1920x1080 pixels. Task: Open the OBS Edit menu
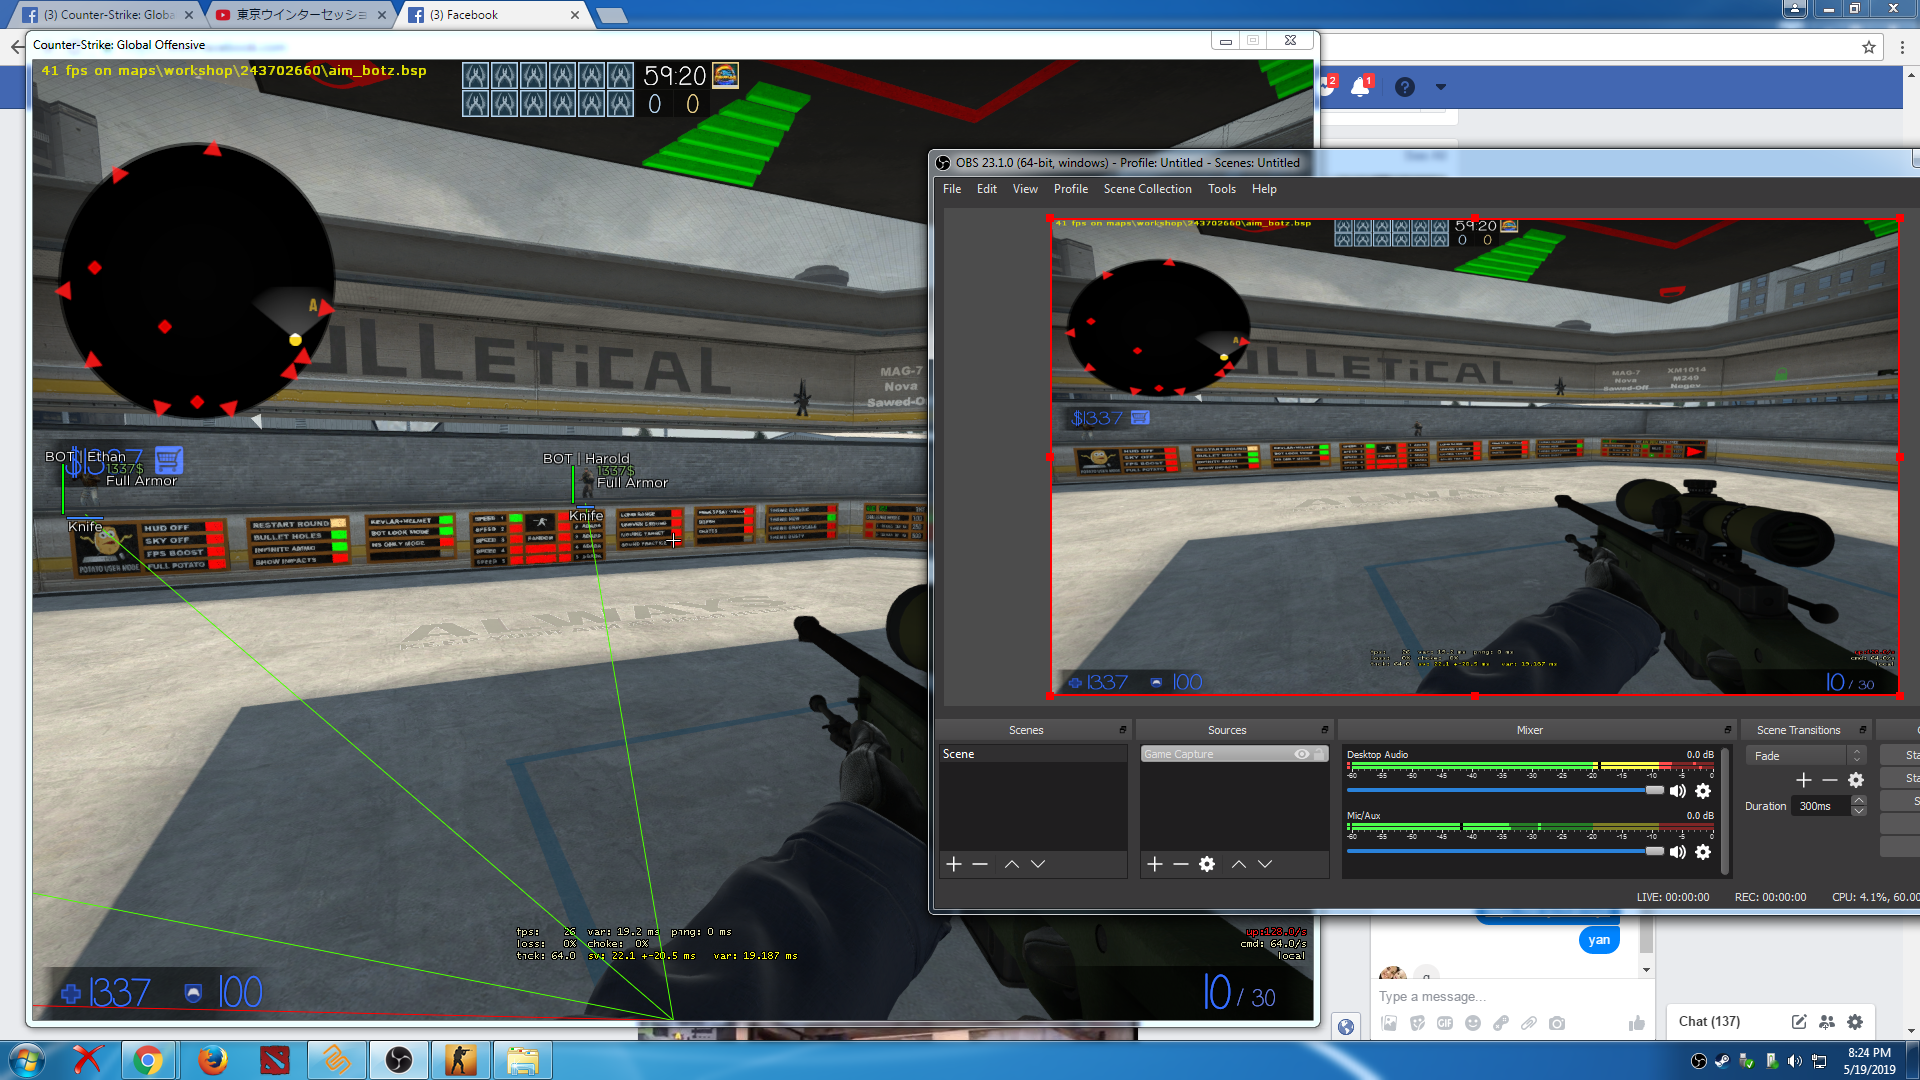(987, 189)
